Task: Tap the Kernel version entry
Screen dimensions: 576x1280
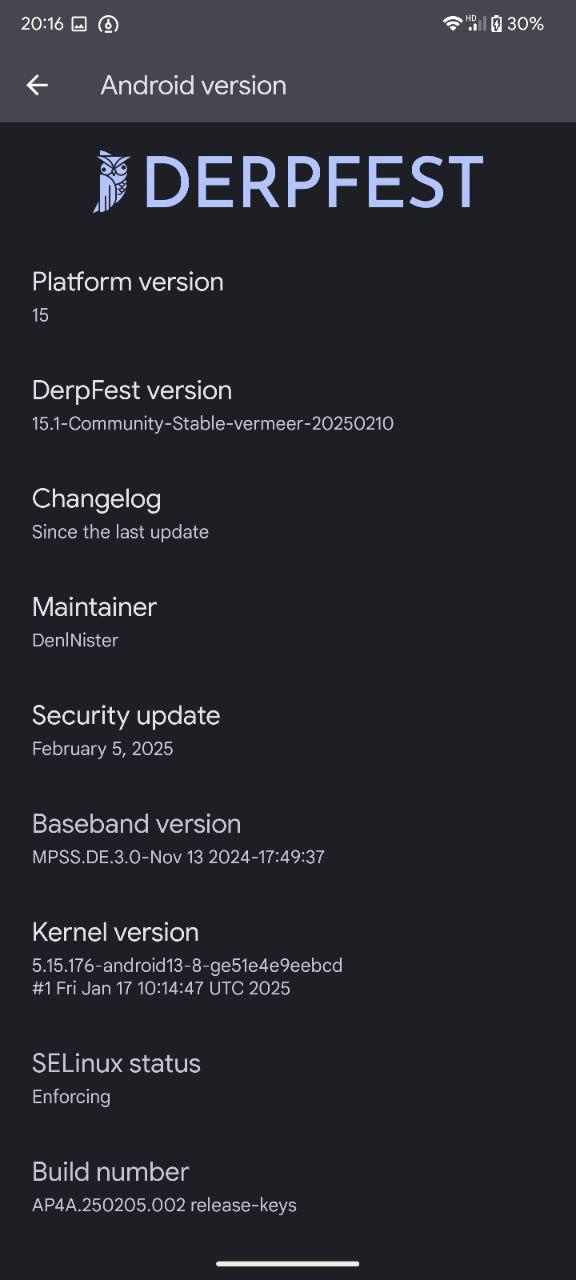Action: 288,958
